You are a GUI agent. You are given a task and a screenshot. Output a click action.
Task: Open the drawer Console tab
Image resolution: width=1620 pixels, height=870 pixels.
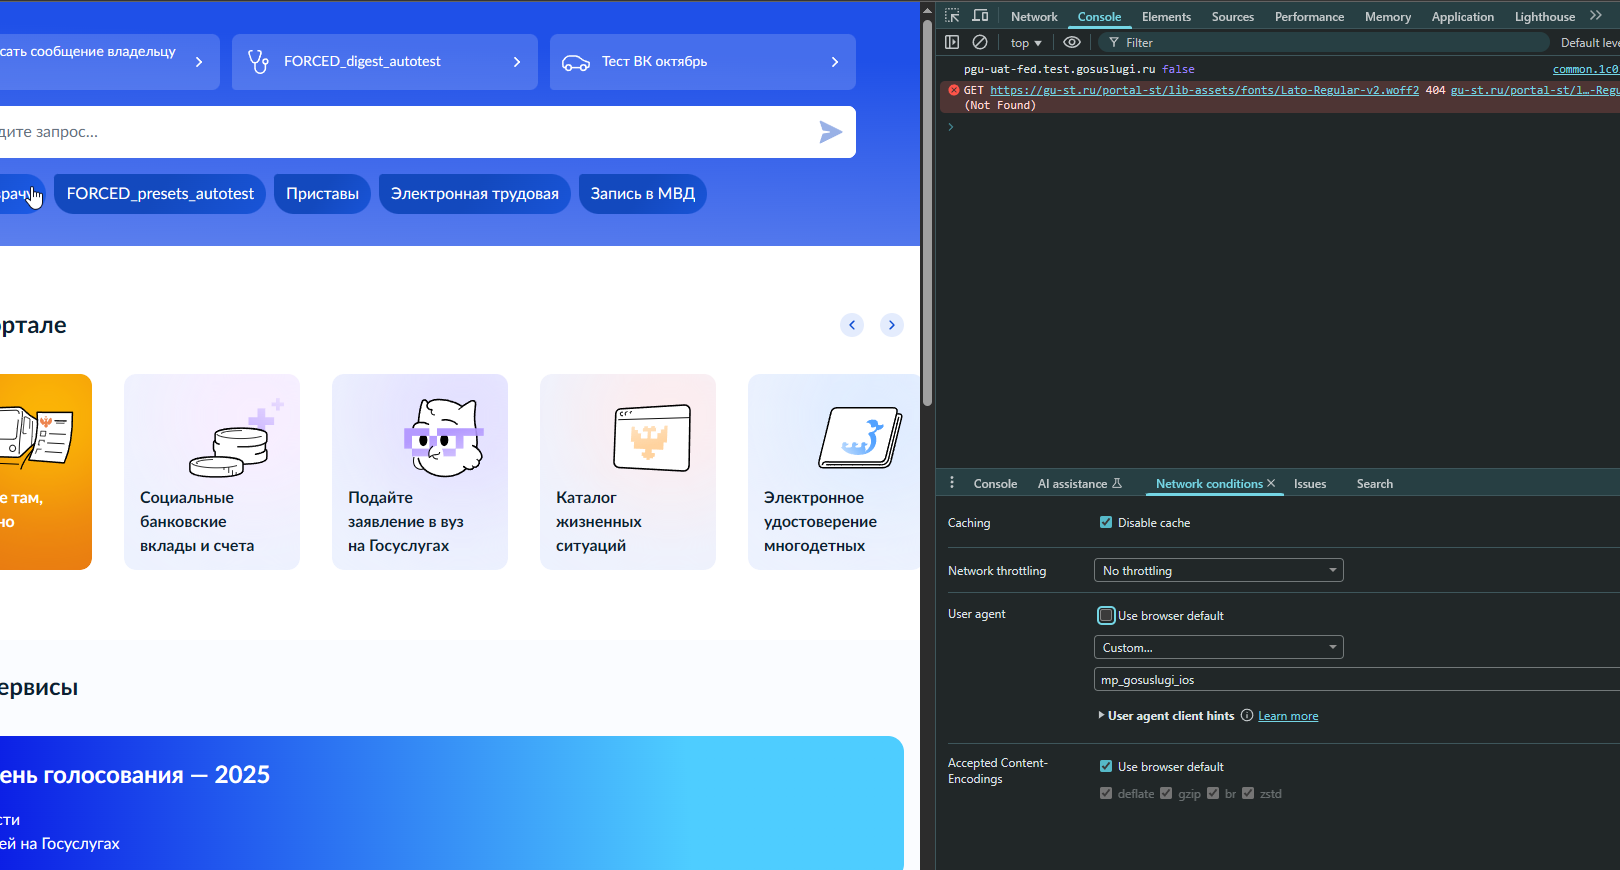(995, 484)
